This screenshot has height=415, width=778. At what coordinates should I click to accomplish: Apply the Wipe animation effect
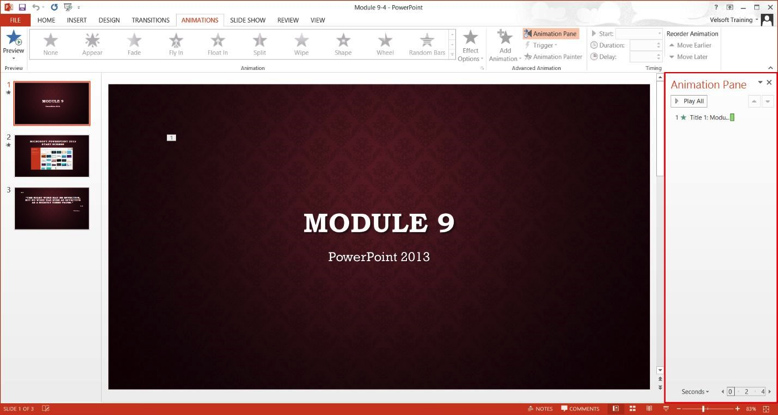click(x=301, y=44)
